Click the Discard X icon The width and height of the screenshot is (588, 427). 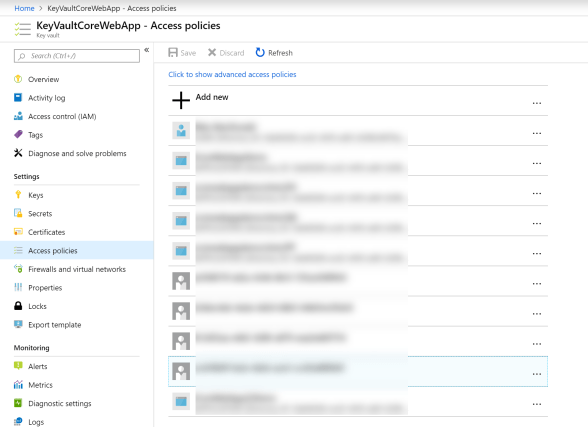click(x=212, y=52)
